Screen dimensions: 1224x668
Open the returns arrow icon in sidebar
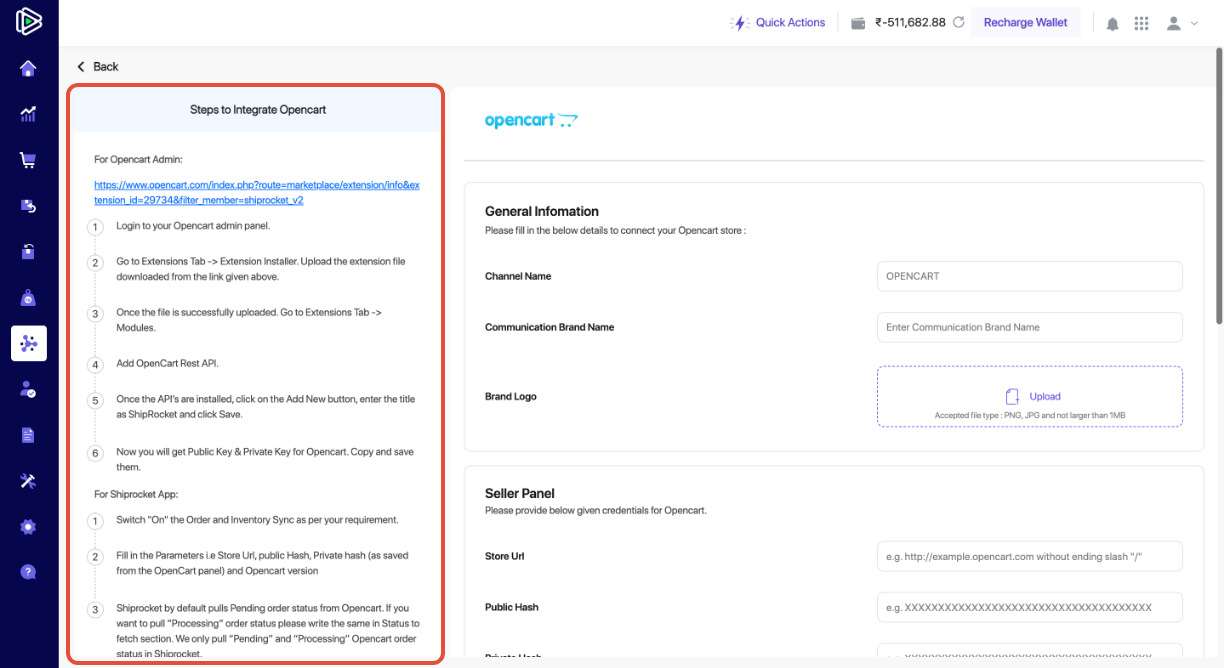tap(28, 206)
